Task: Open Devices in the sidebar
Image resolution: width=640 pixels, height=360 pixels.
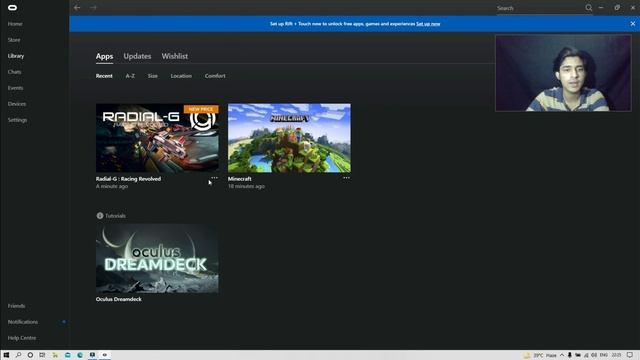Action: [17, 104]
